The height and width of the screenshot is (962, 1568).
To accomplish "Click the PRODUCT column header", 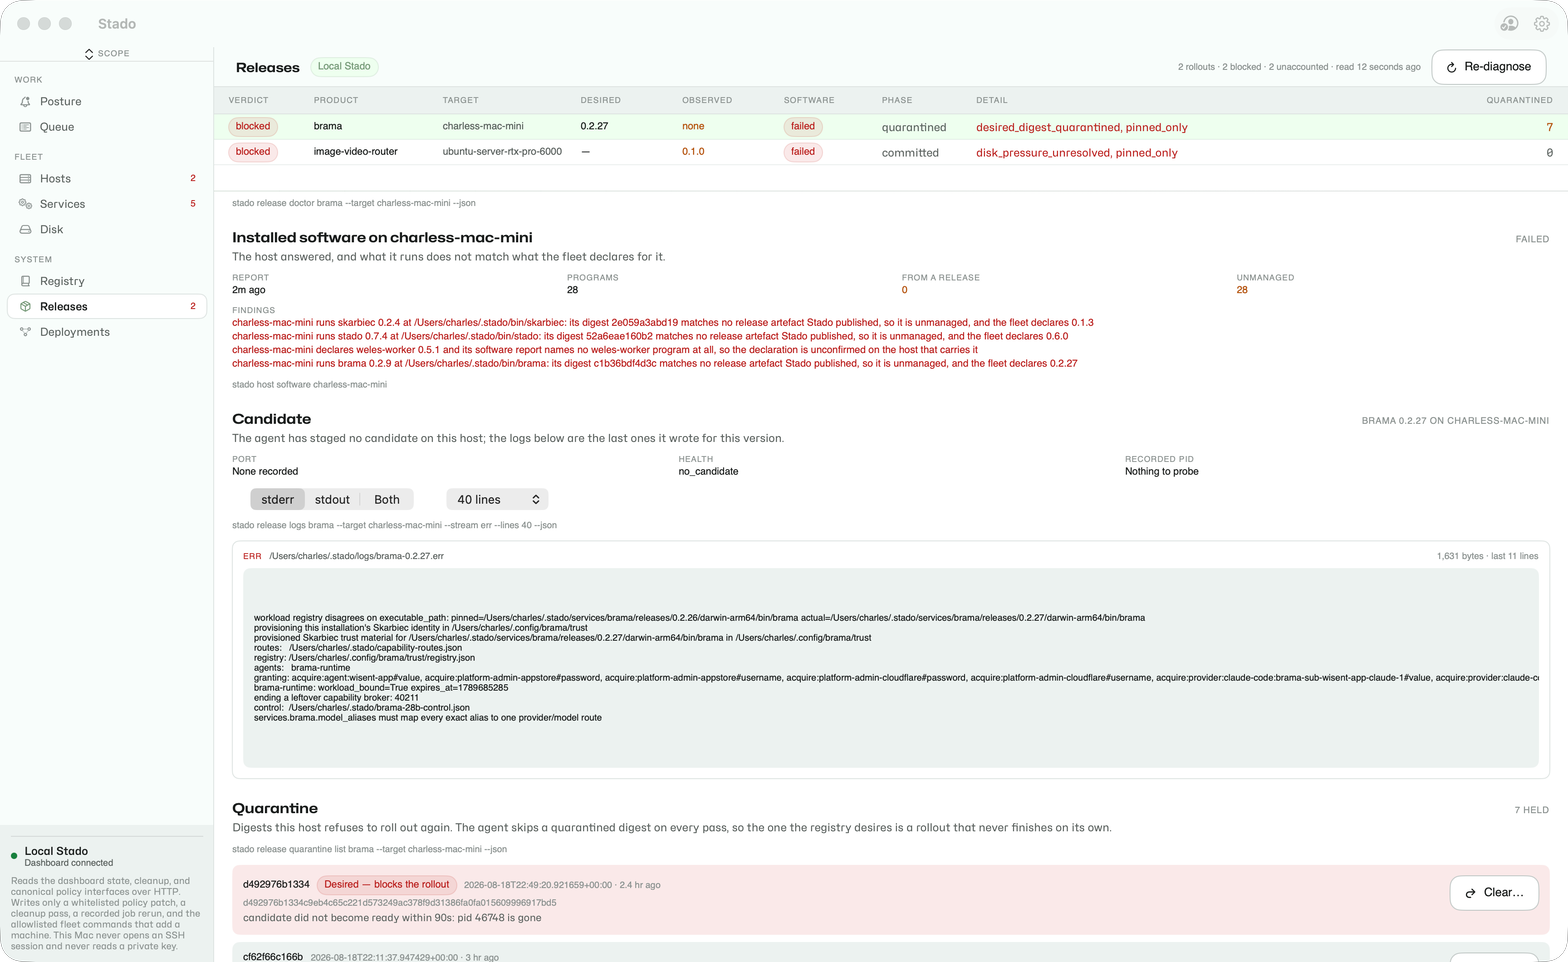I will [x=336, y=100].
